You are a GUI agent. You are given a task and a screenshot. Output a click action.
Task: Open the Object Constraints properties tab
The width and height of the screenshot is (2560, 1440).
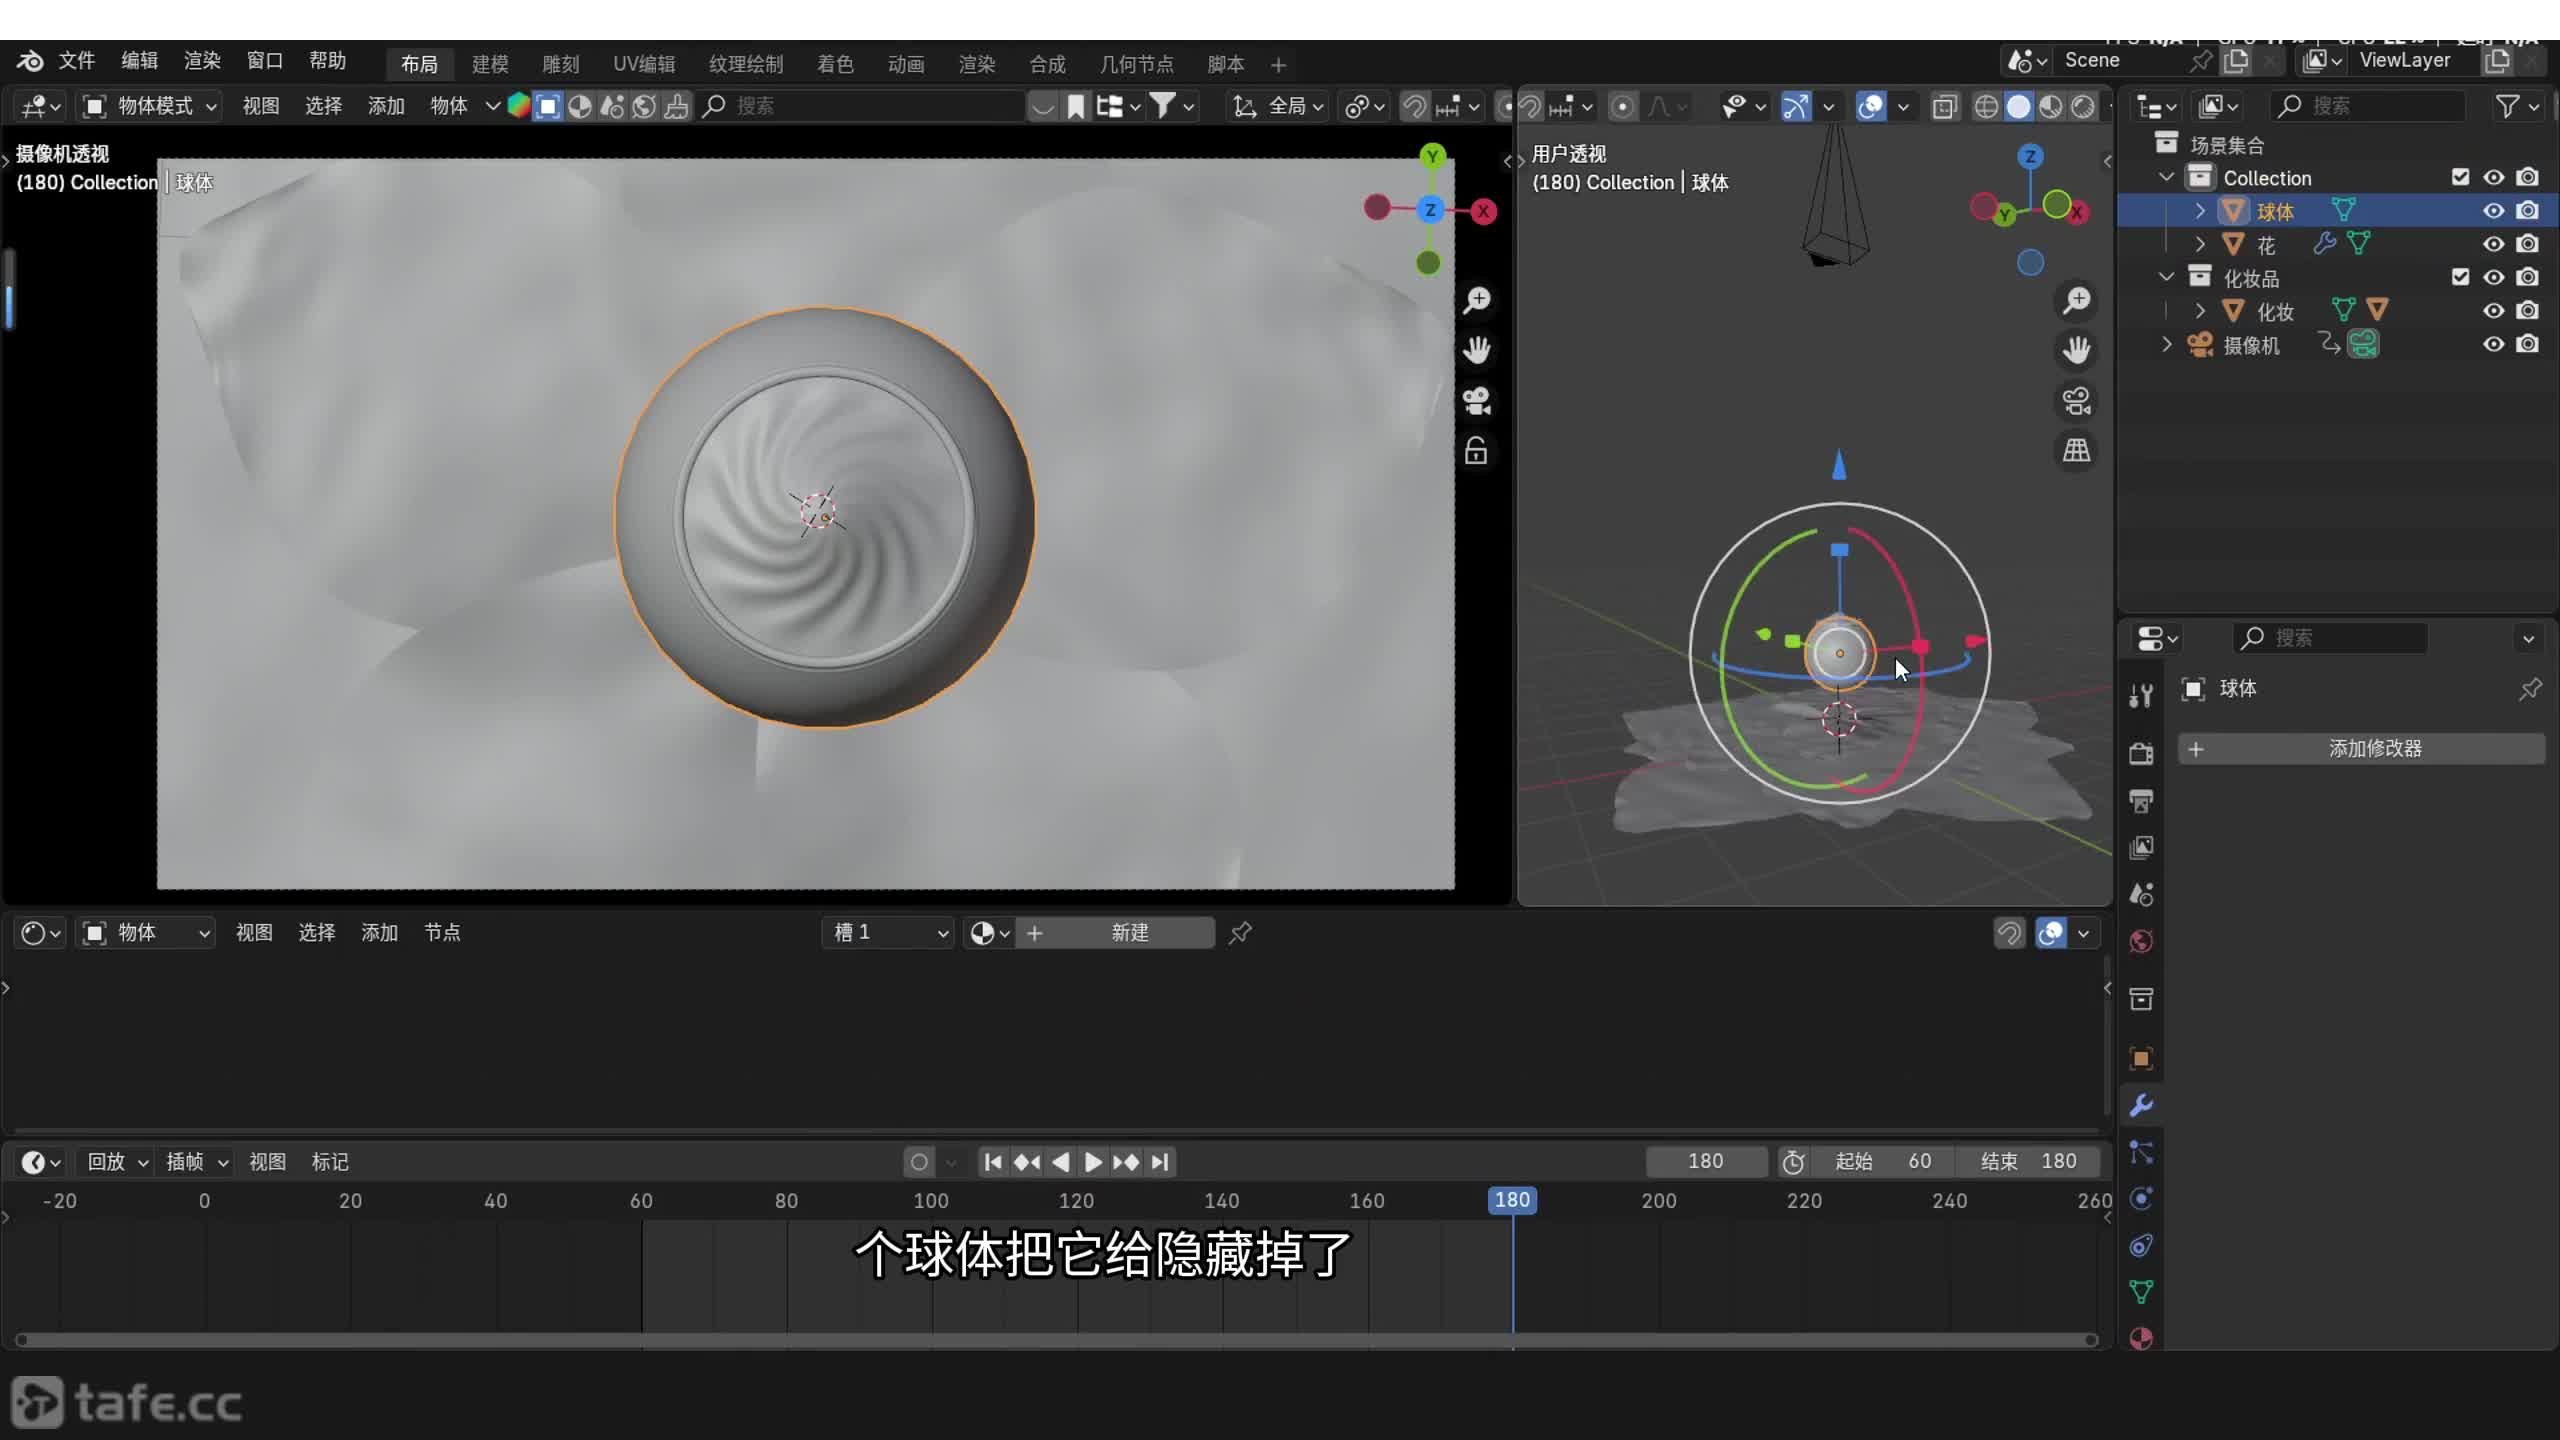2141,1245
